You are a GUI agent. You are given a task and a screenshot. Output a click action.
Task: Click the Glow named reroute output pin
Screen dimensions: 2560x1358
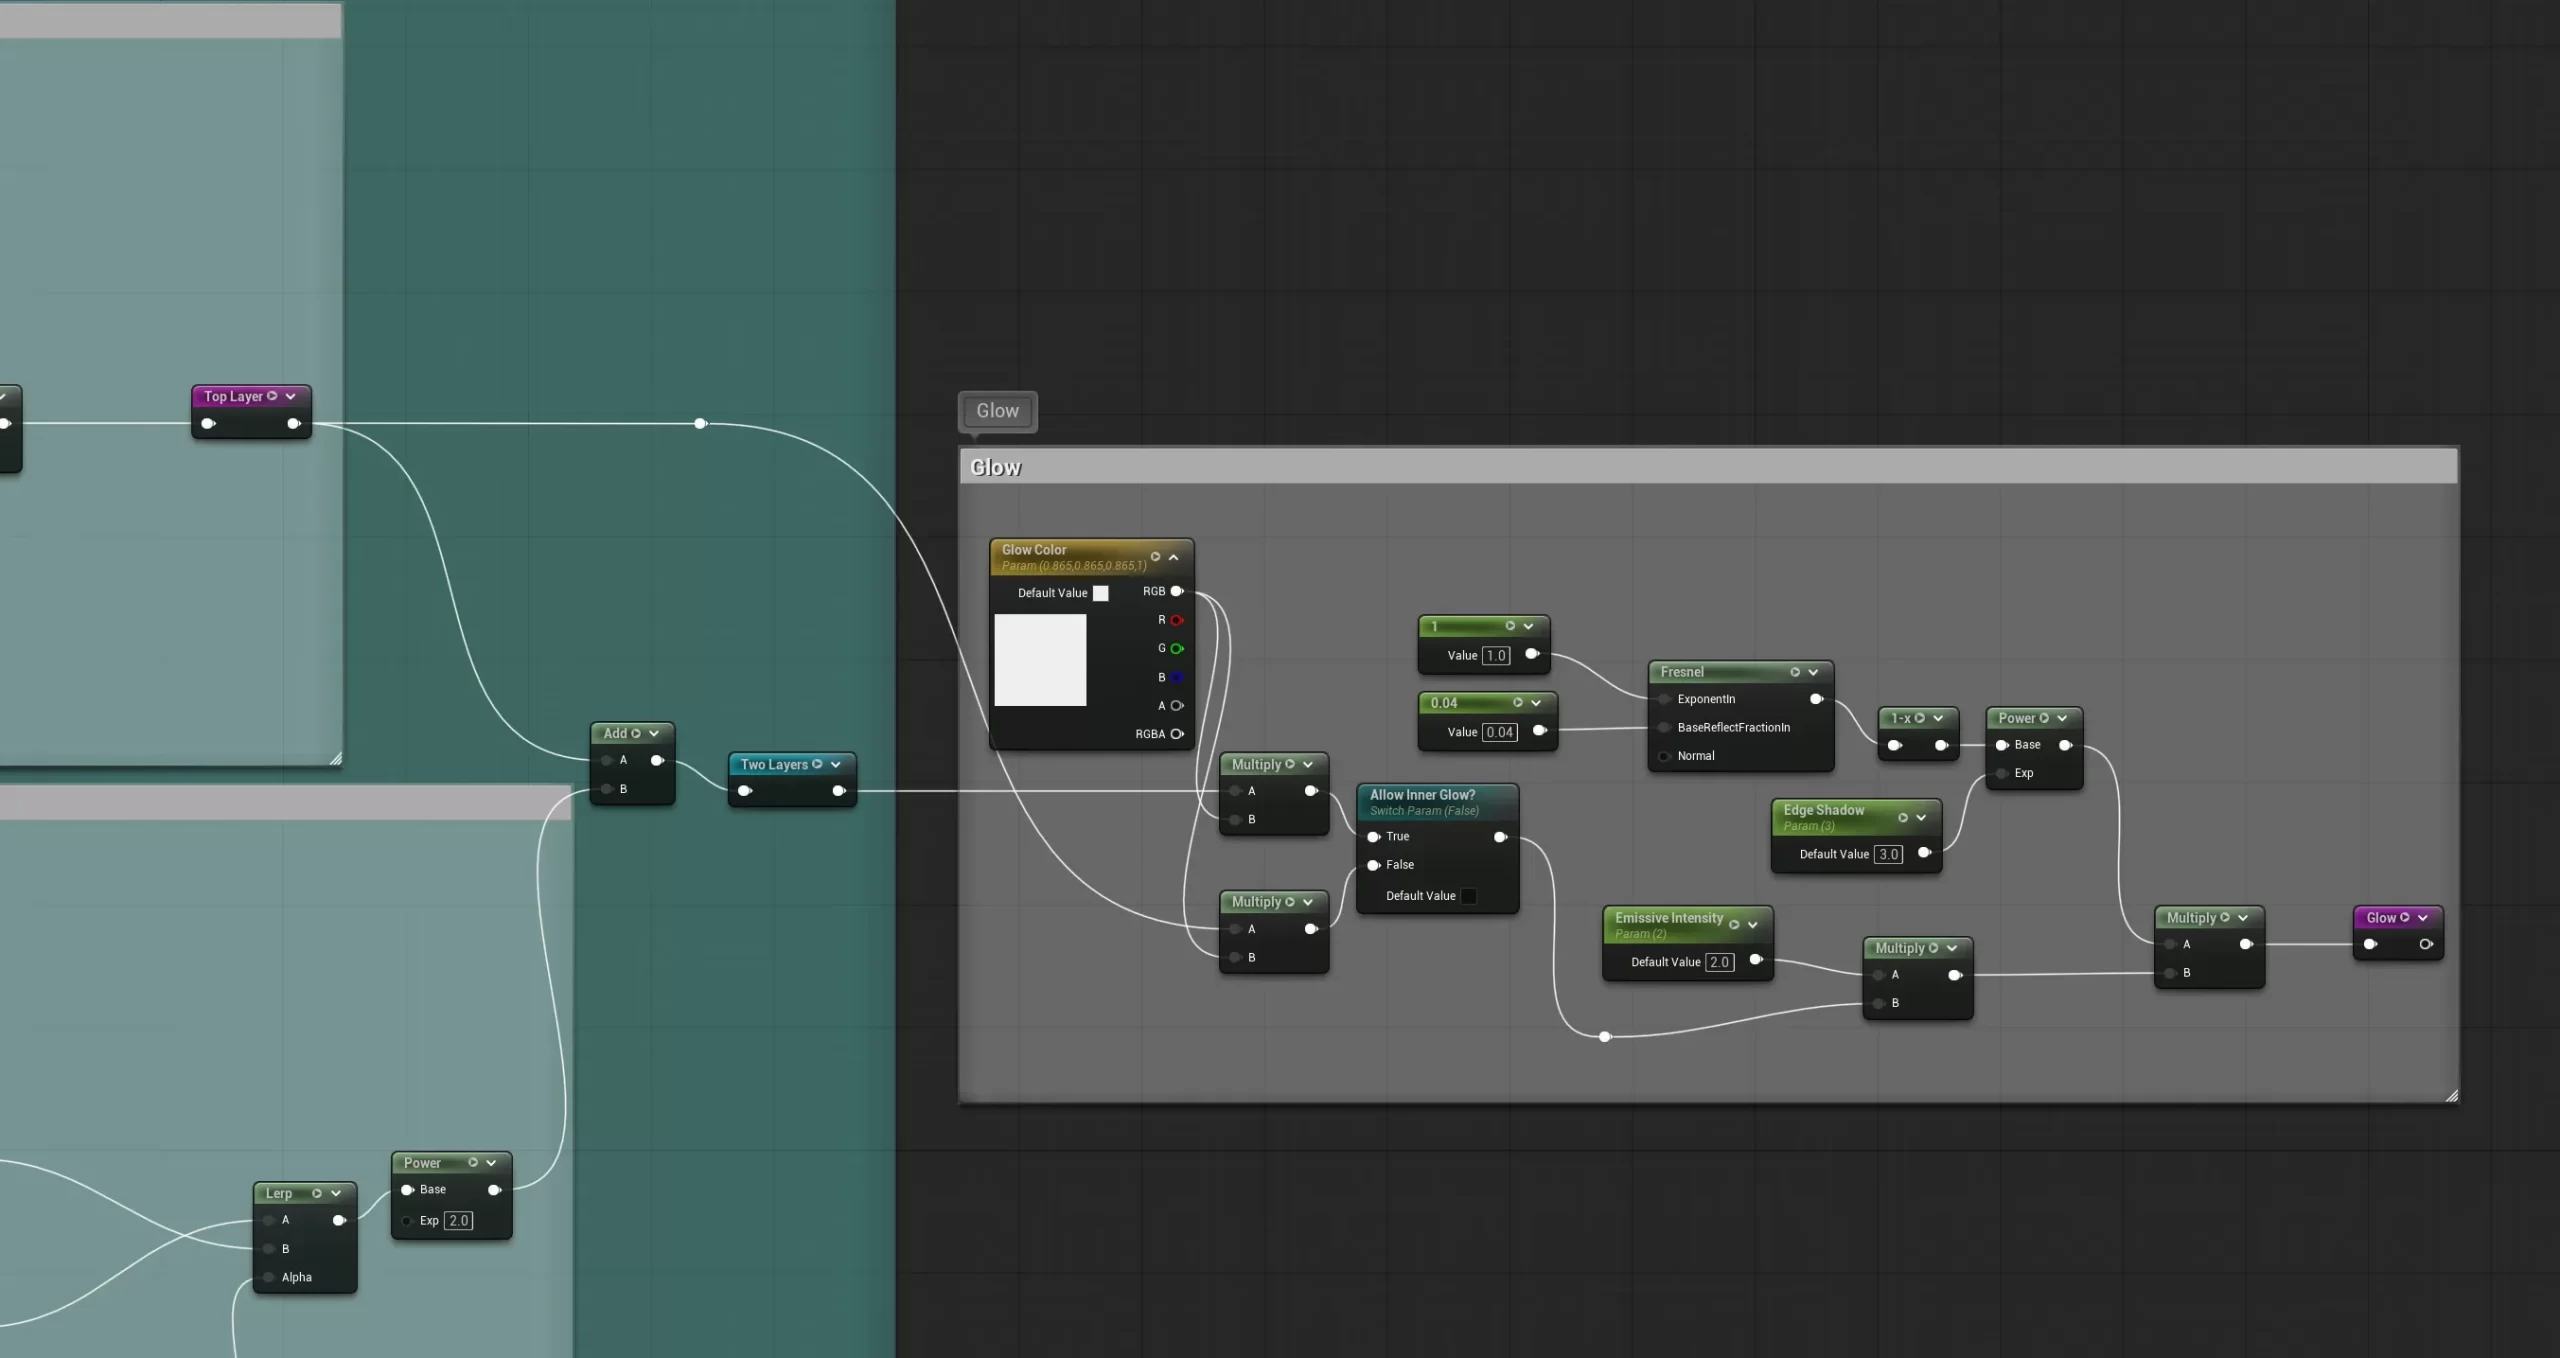(2426, 944)
